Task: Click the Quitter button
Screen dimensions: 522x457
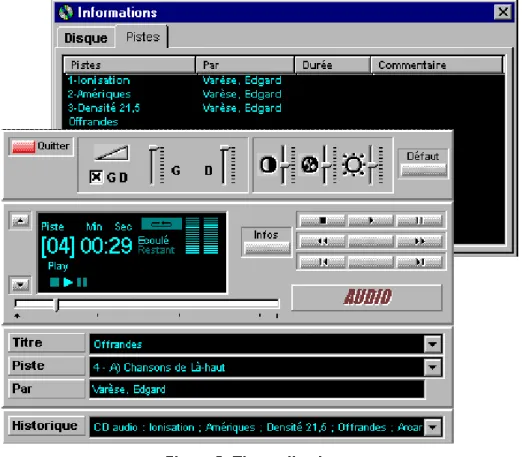Action: (41, 146)
